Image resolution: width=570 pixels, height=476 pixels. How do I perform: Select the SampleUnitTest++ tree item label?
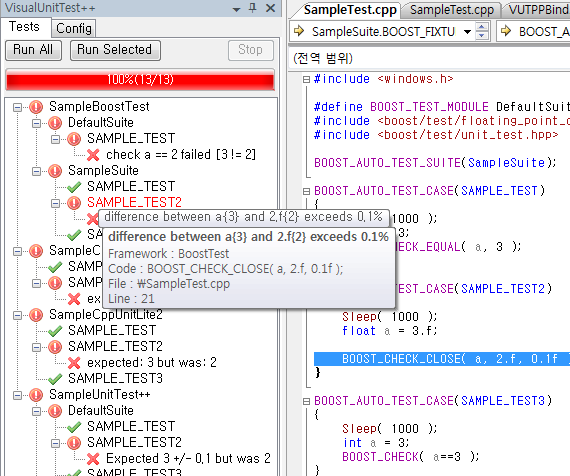(100, 395)
